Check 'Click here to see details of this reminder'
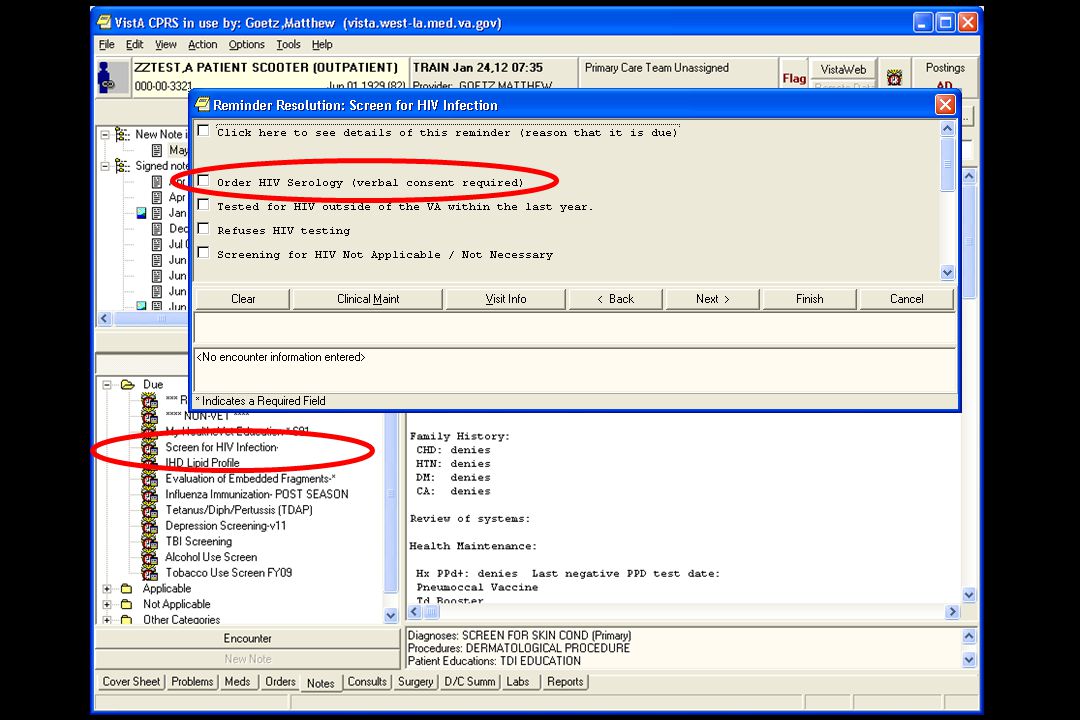Screen dimensions: 1080x720 tap(203, 131)
